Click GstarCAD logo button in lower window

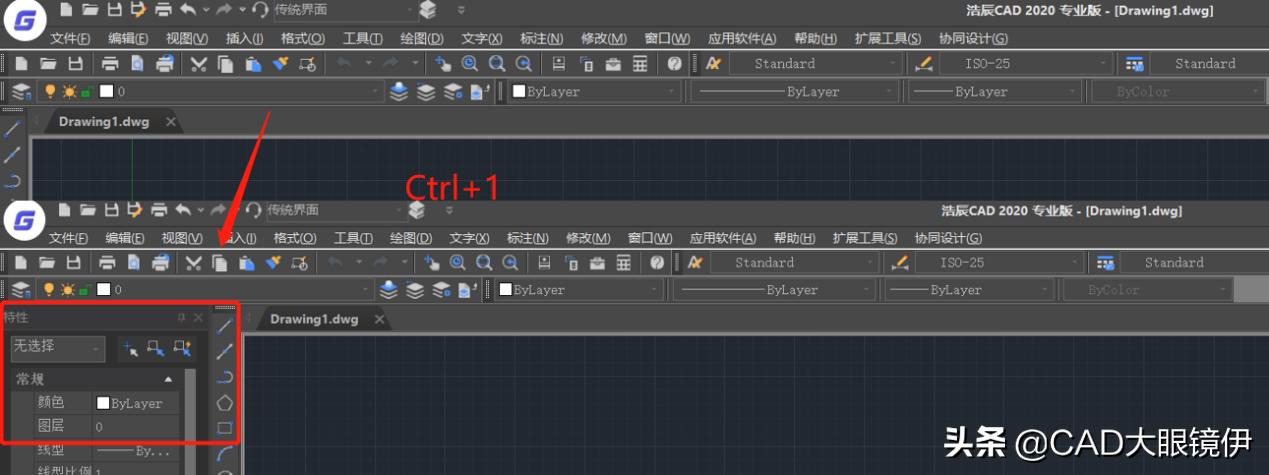22,220
